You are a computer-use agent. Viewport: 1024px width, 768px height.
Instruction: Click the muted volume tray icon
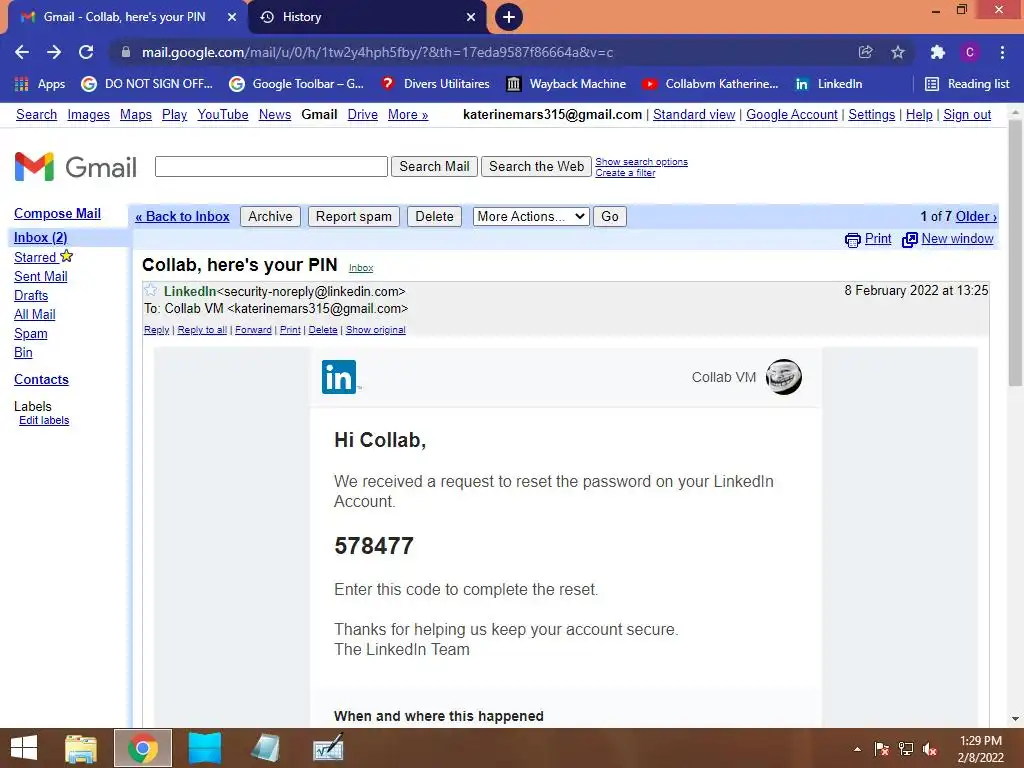click(x=930, y=749)
